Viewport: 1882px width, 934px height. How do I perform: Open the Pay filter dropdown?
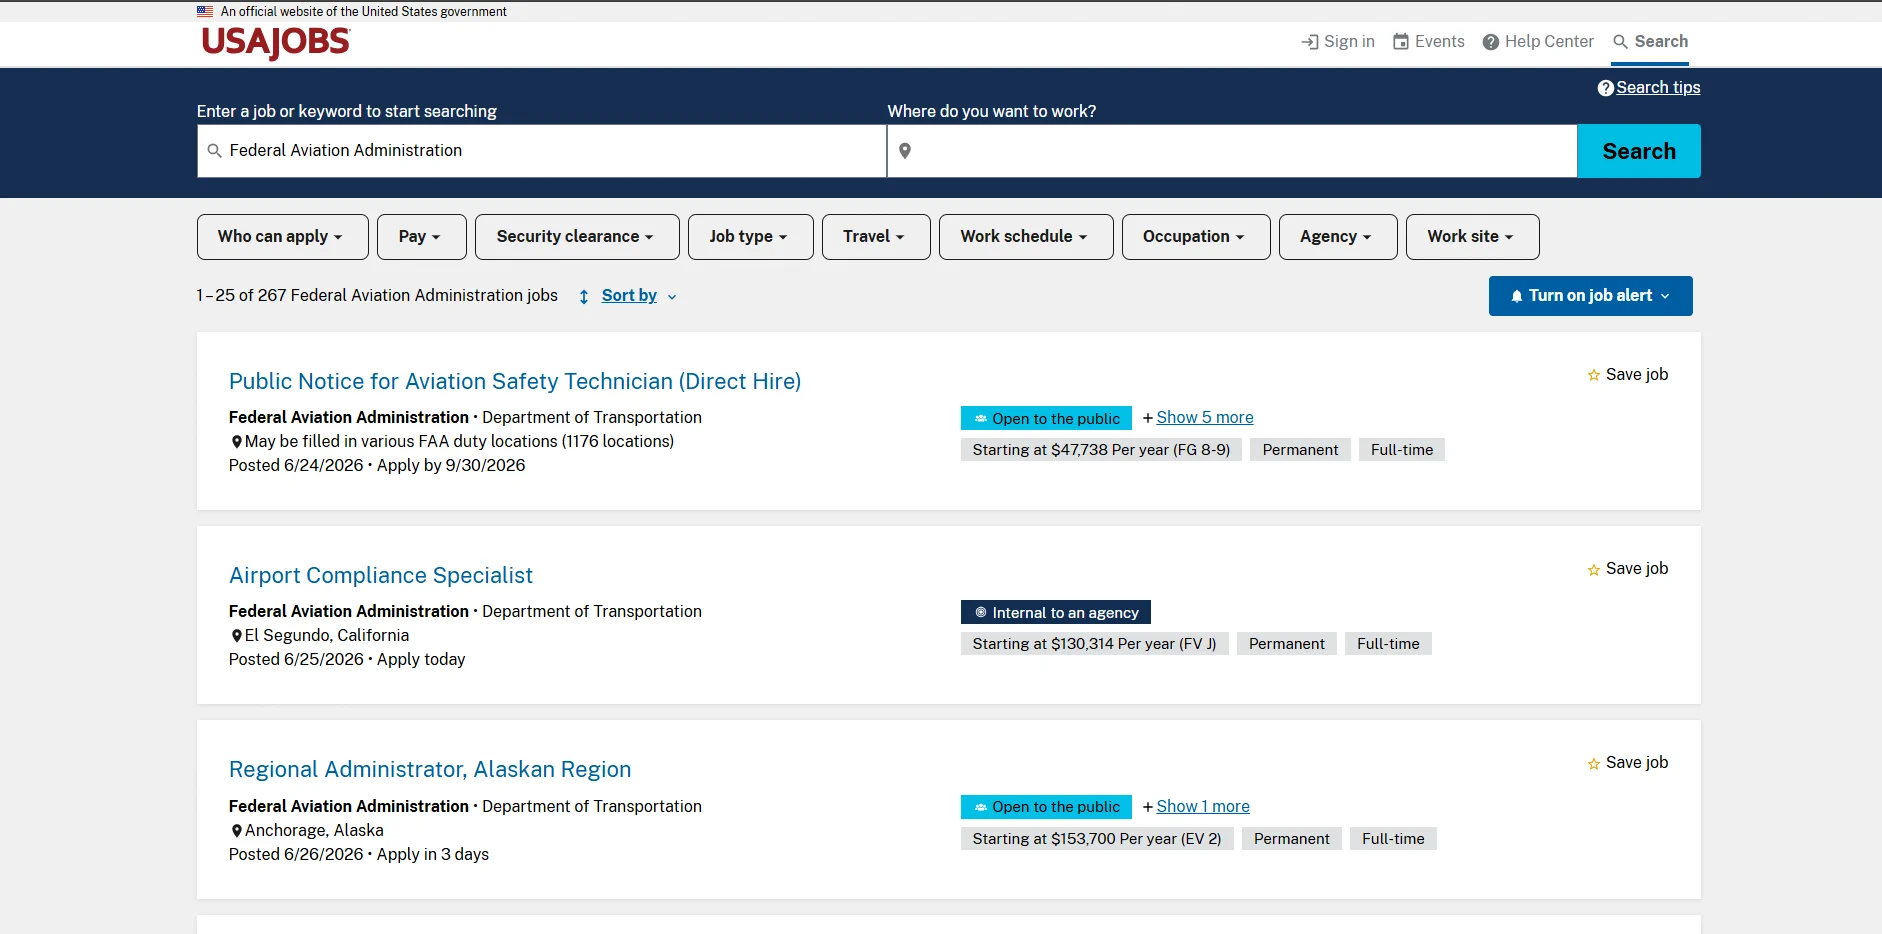pyautogui.click(x=422, y=237)
